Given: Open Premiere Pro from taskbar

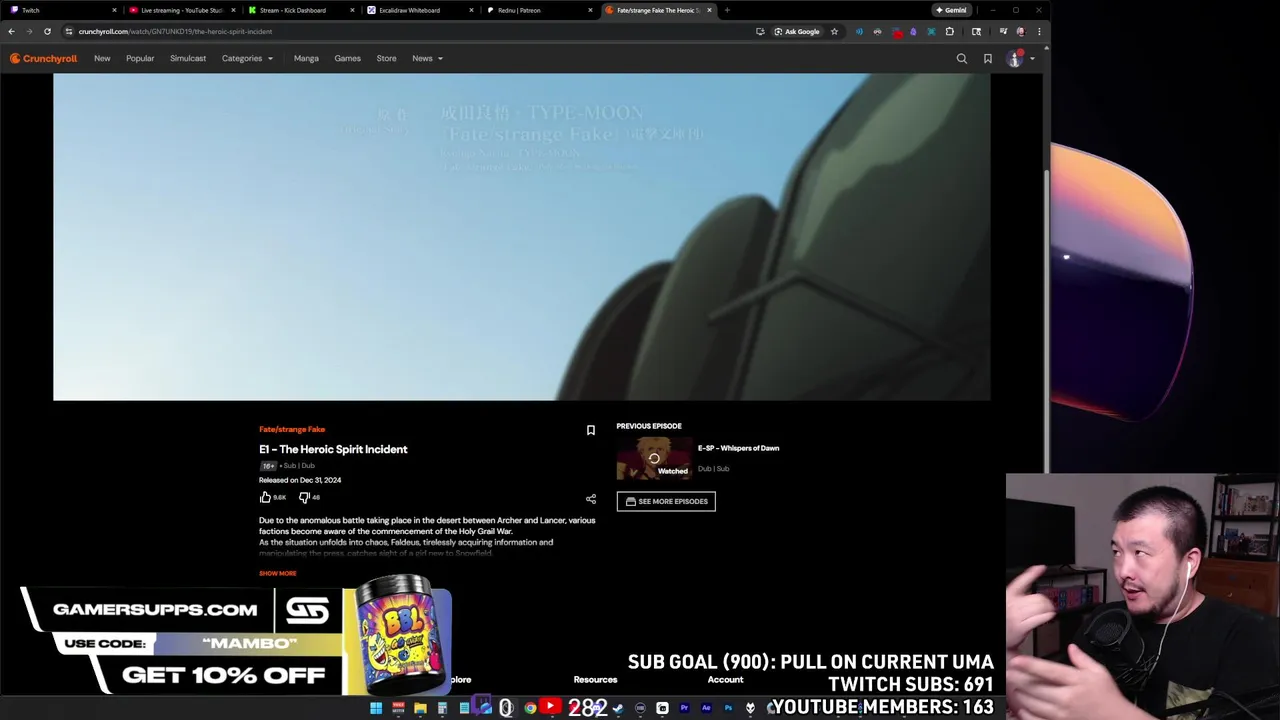Looking at the screenshot, I should 684,708.
